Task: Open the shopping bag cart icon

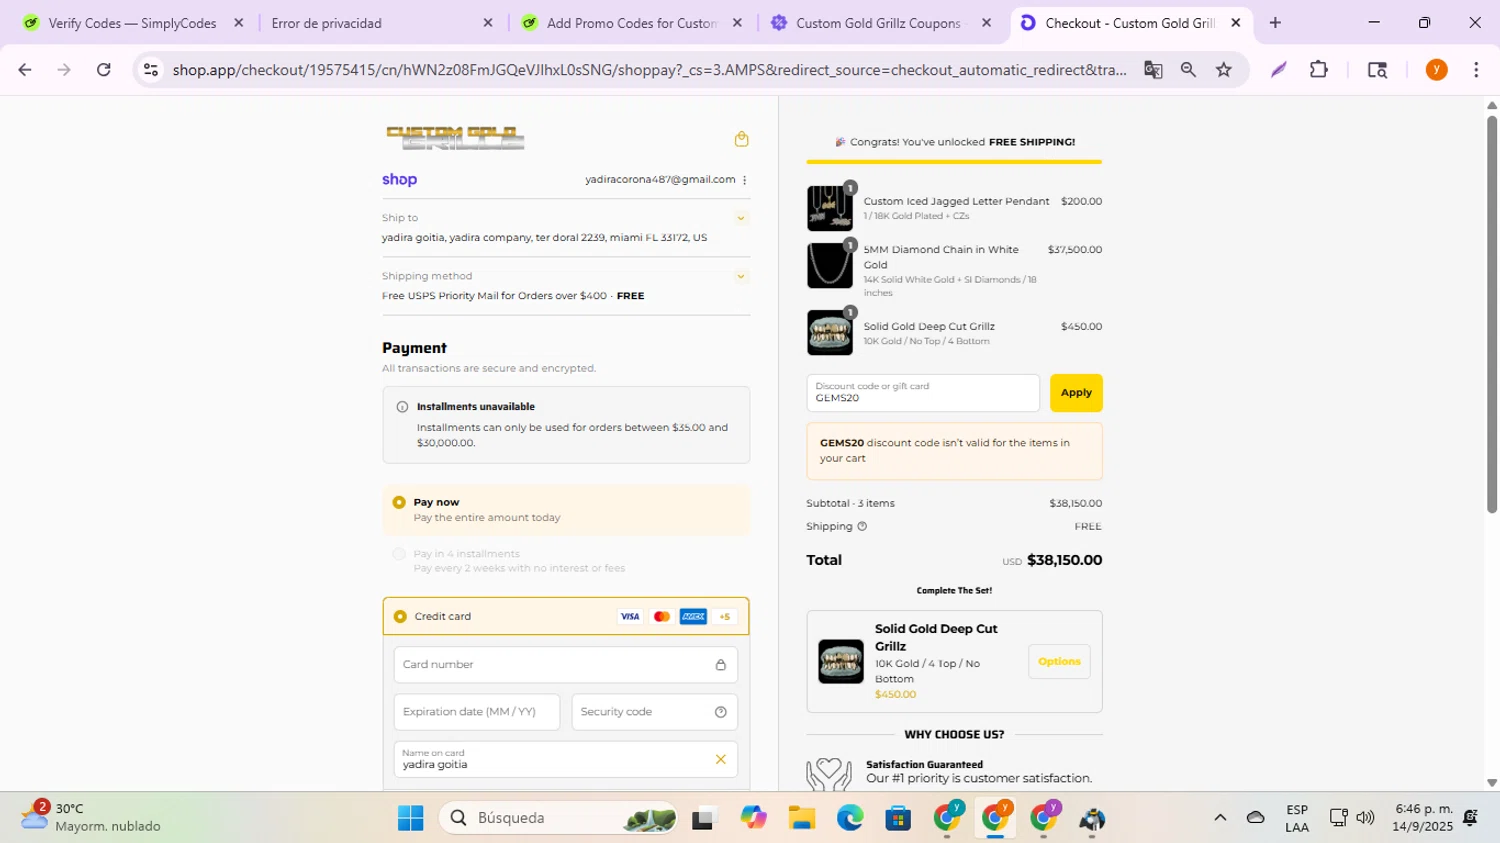Action: pyautogui.click(x=741, y=139)
